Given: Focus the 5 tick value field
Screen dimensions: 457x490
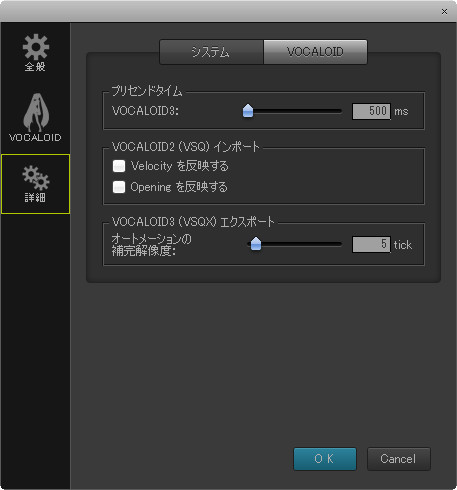Looking at the screenshot, I should point(371,244).
